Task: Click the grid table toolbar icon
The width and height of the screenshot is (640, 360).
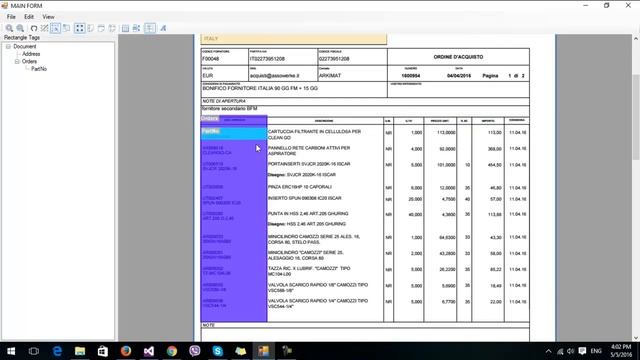Action: [125, 28]
